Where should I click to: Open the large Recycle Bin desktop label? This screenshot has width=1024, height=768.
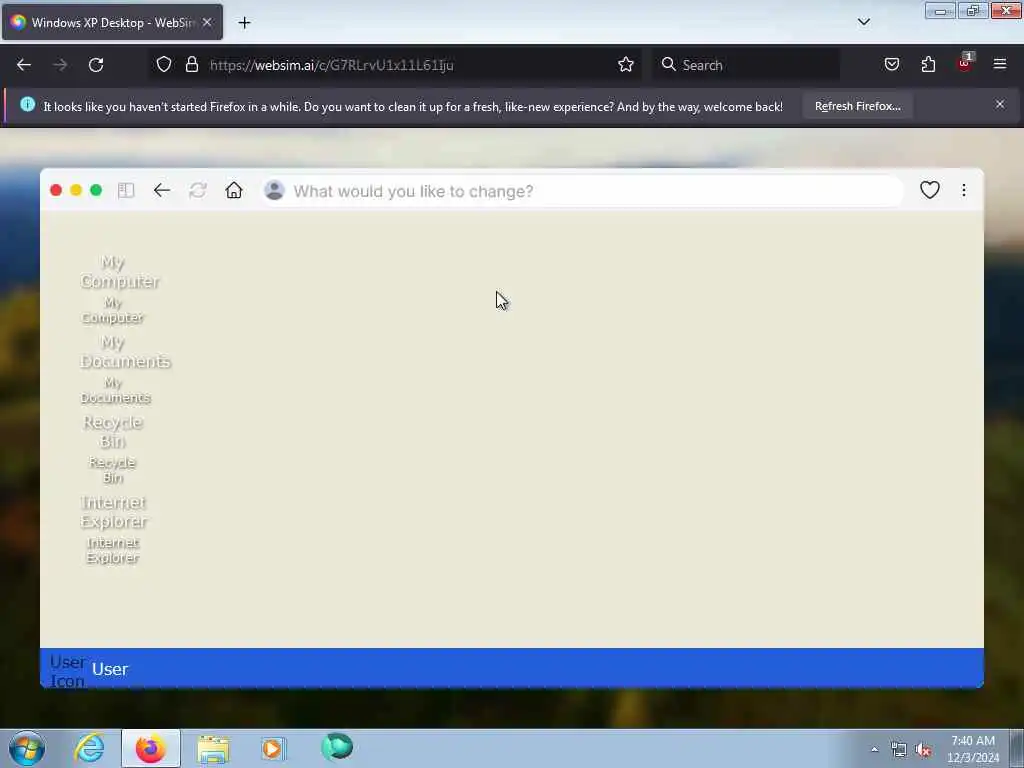pyautogui.click(x=112, y=432)
